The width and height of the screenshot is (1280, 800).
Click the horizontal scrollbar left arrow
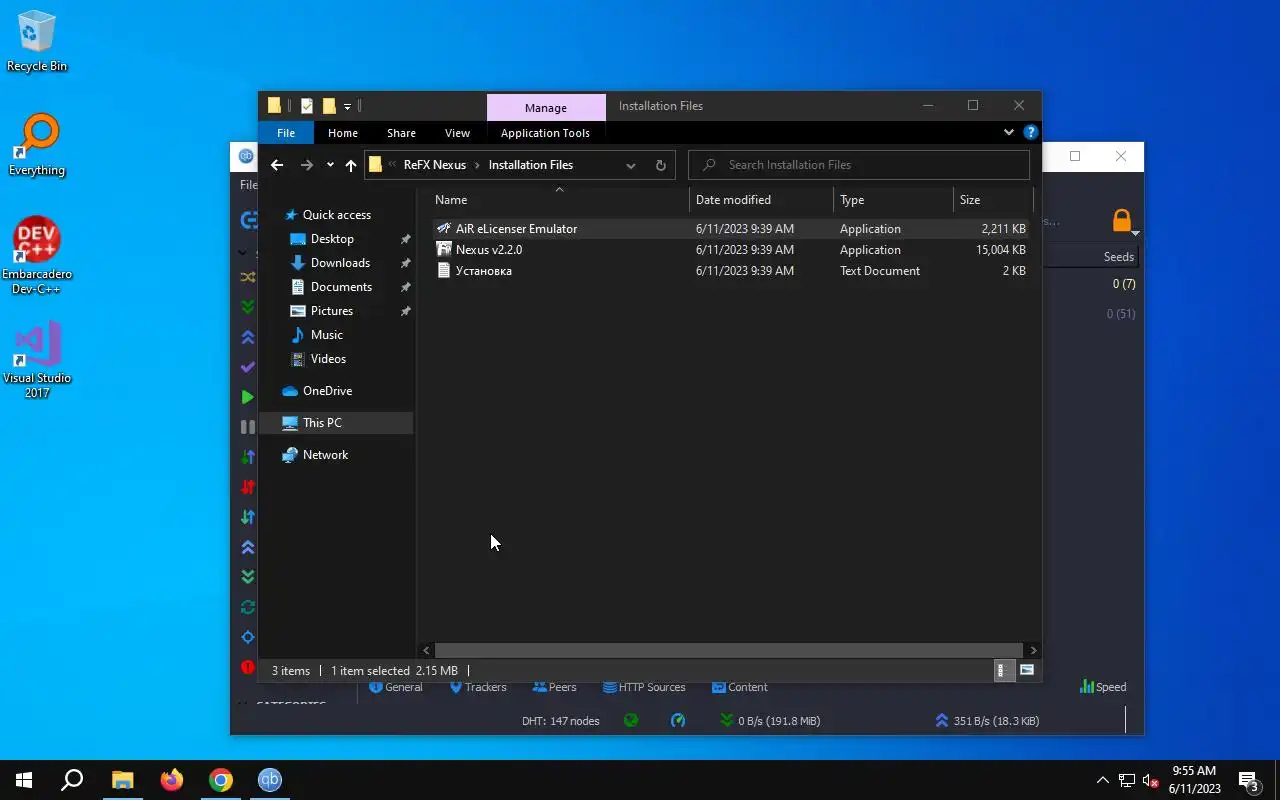[427, 650]
